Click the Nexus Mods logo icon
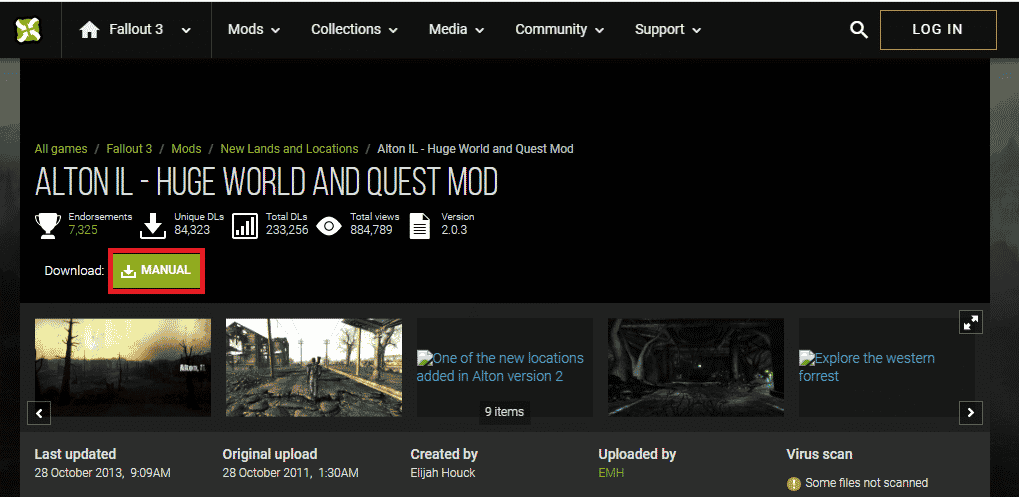Screen dimensions: 1019x497 click(x=29, y=29)
